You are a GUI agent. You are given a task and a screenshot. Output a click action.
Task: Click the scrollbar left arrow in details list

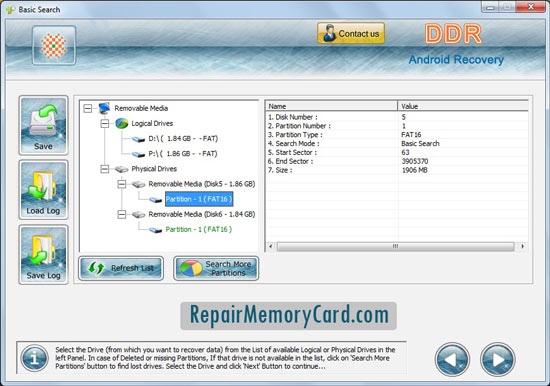pos(270,246)
